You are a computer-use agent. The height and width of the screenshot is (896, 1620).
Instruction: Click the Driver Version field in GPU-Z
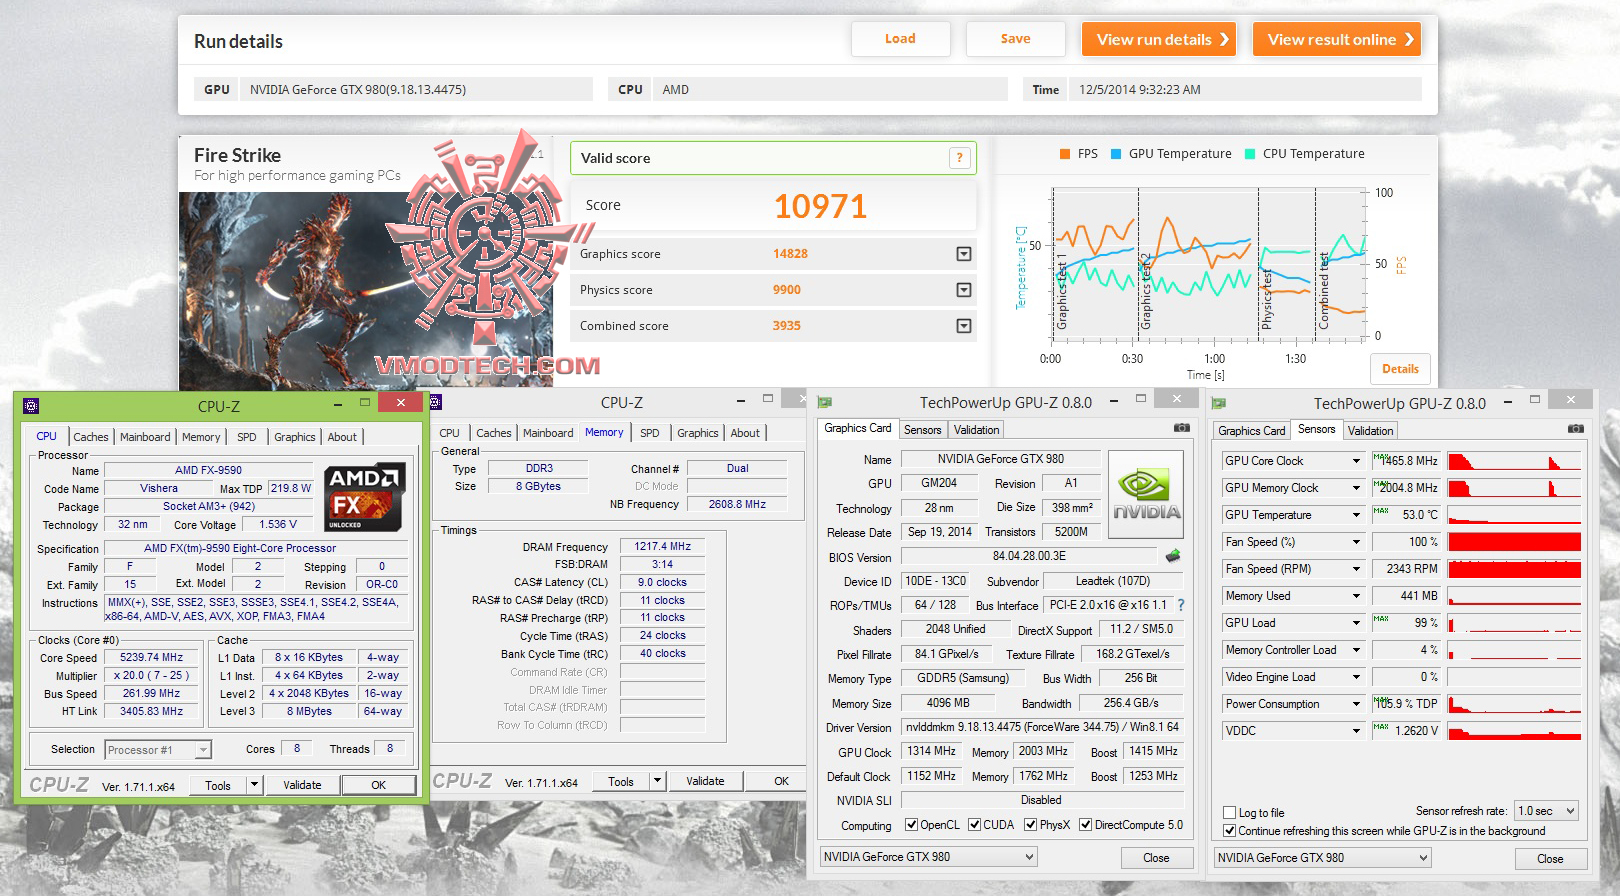click(1042, 727)
